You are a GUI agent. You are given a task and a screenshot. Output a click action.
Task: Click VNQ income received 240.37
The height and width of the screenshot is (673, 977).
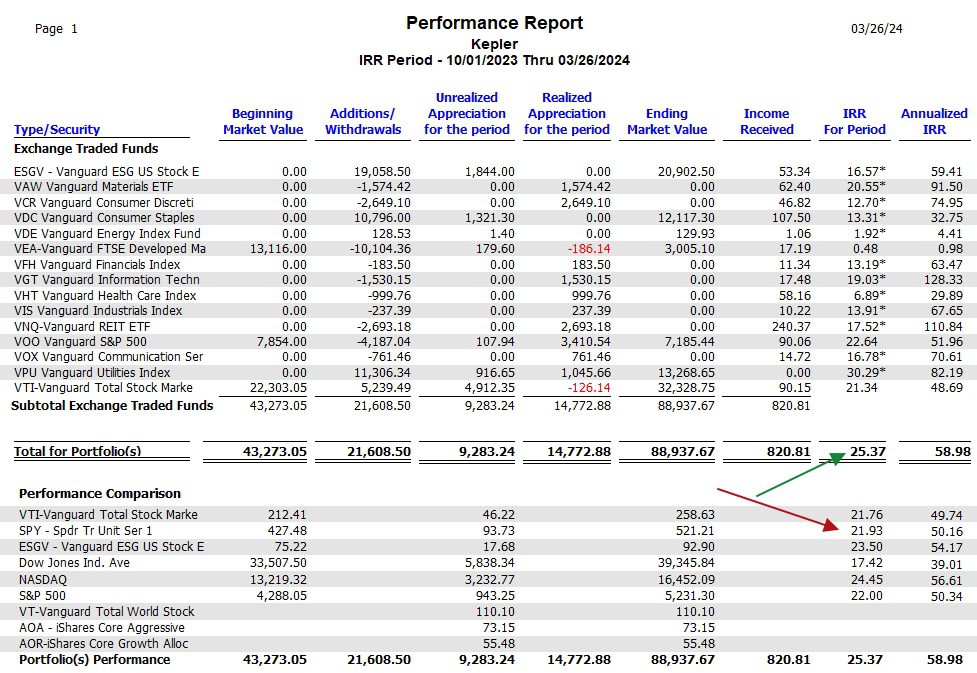click(791, 327)
